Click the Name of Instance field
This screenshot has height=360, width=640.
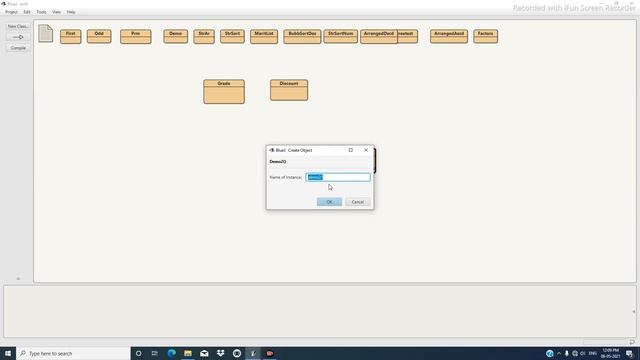point(338,177)
